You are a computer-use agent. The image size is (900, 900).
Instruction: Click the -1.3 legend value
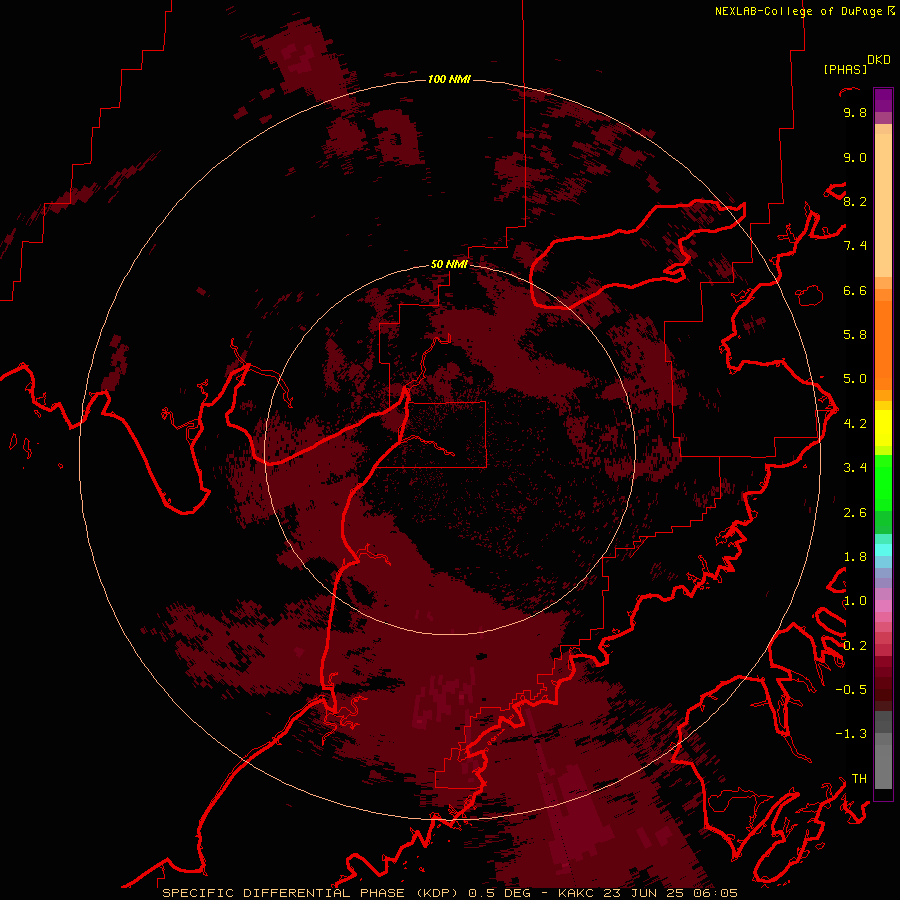coord(851,734)
